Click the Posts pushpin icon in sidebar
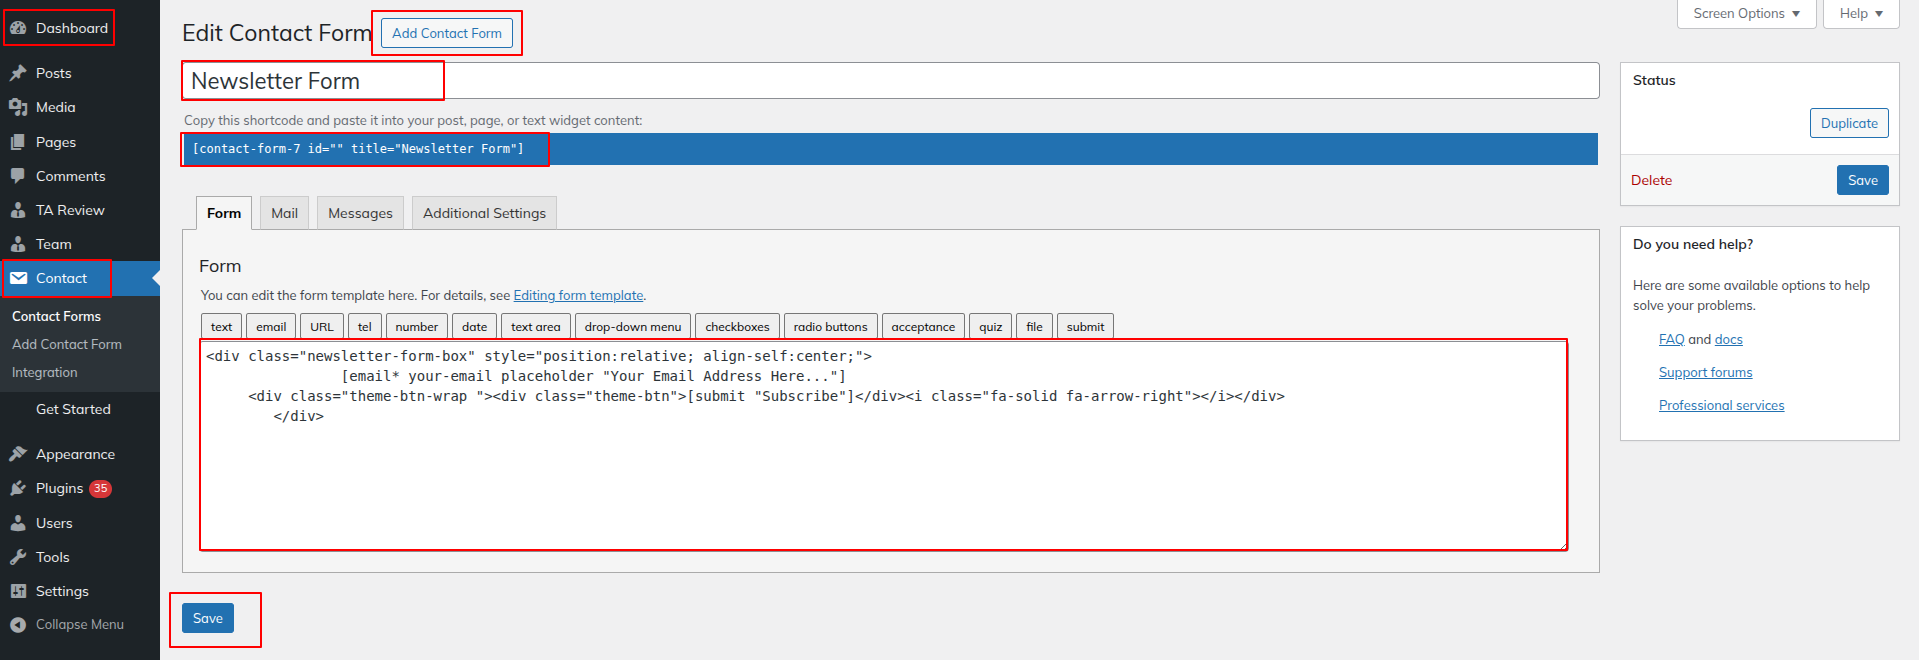The height and width of the screenshot is (660, 1919). tap(18, 73)
